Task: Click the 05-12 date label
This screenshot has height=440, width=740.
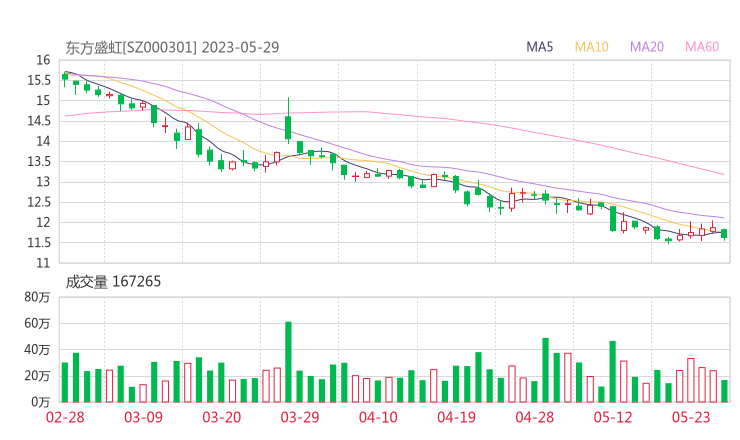Action: click(x=613, y=417)
